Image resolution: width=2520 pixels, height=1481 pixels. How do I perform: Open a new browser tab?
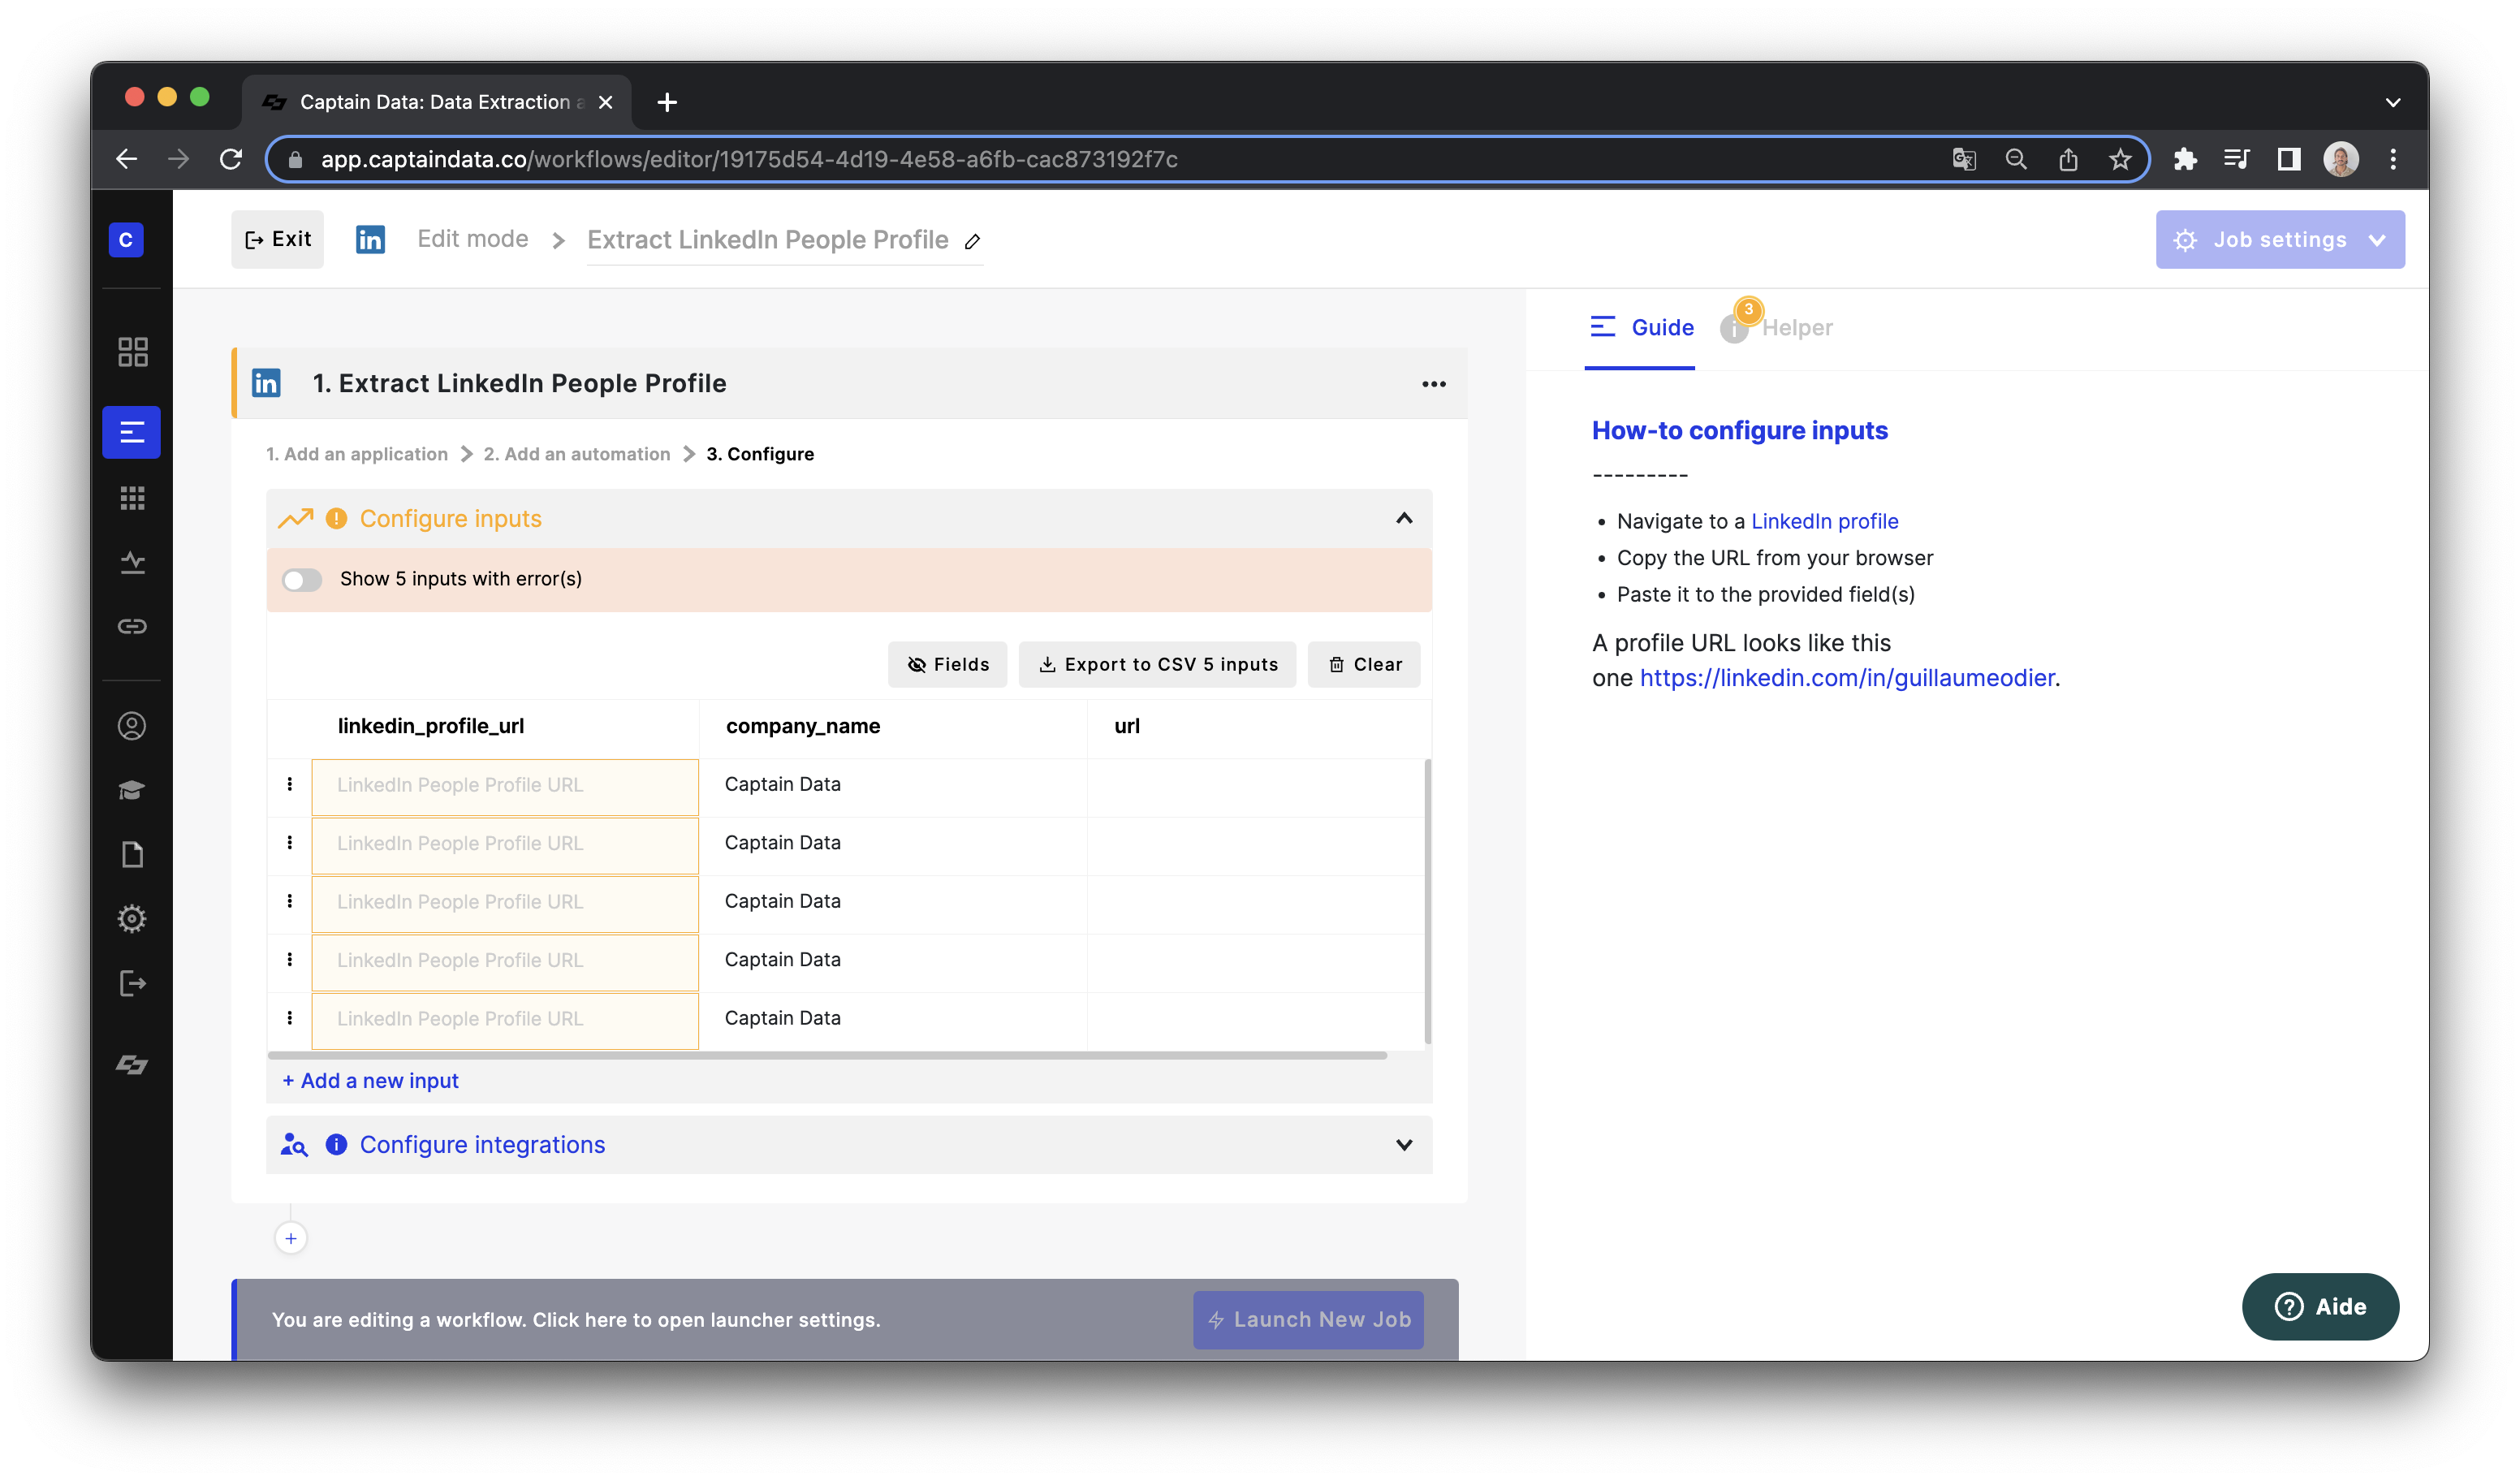pos(667,102)
